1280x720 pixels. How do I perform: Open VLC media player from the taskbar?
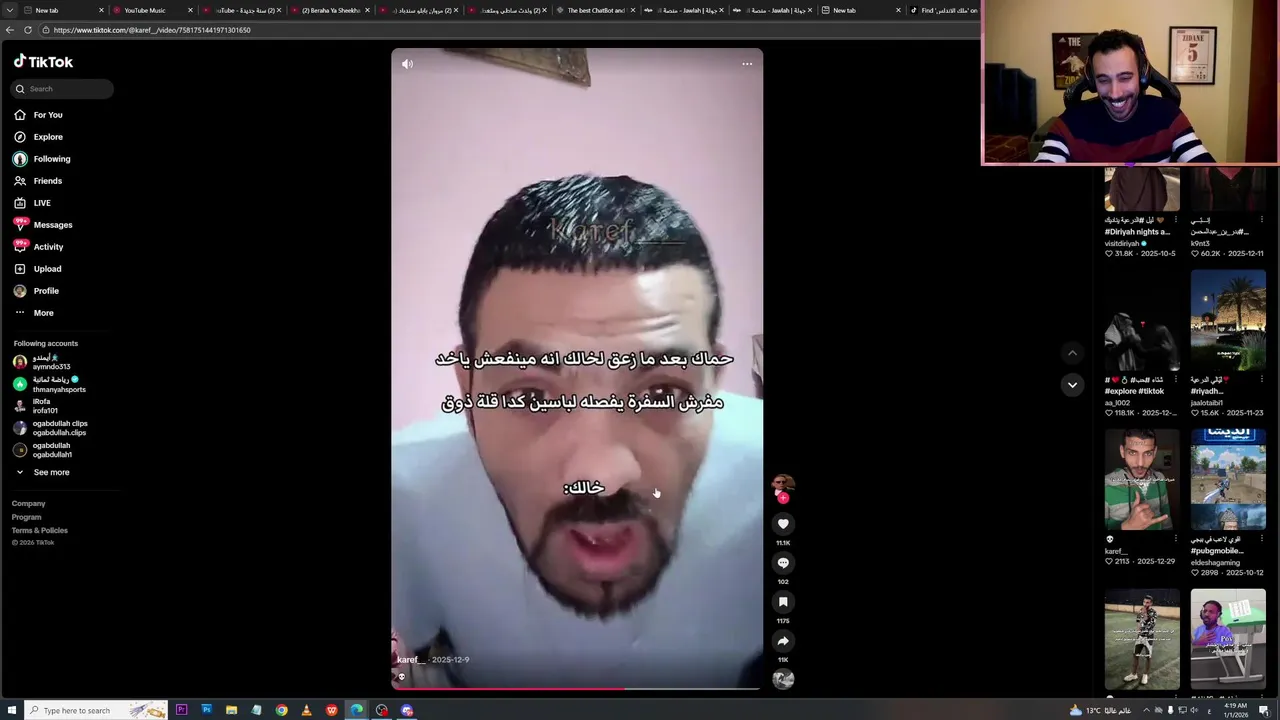(x=306, y=710)
